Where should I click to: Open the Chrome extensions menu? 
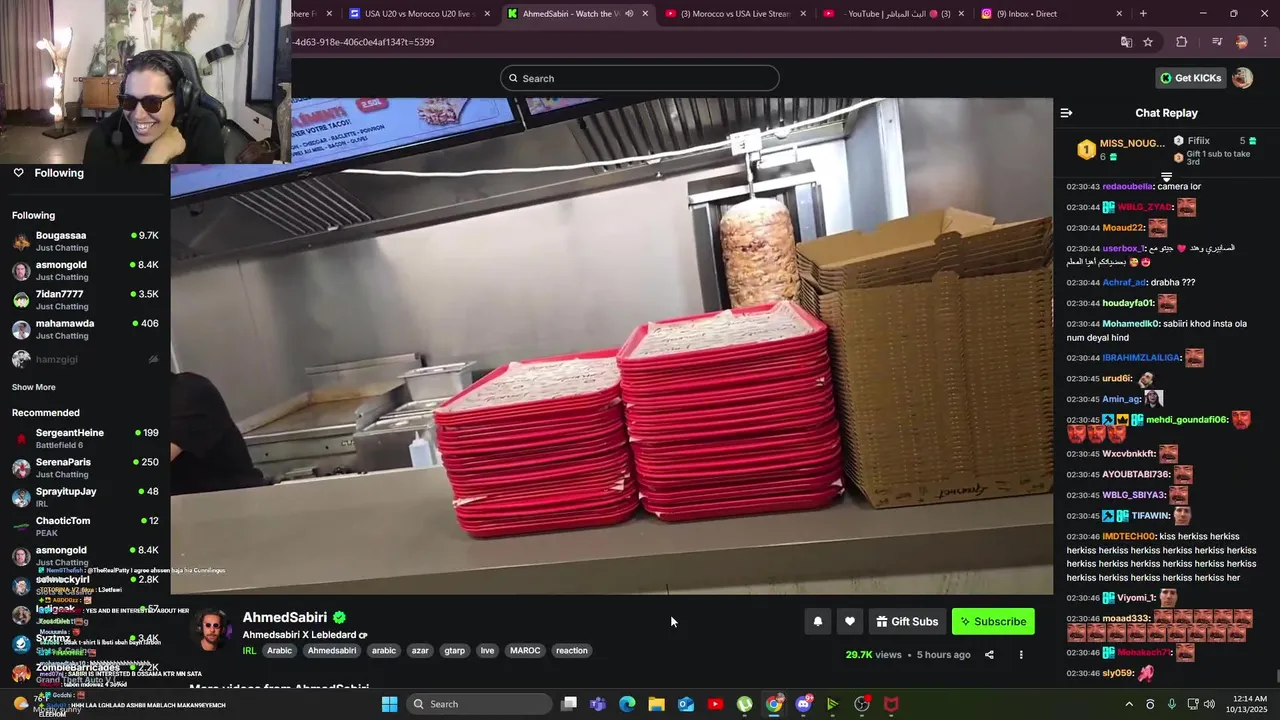pos(1182,42)
